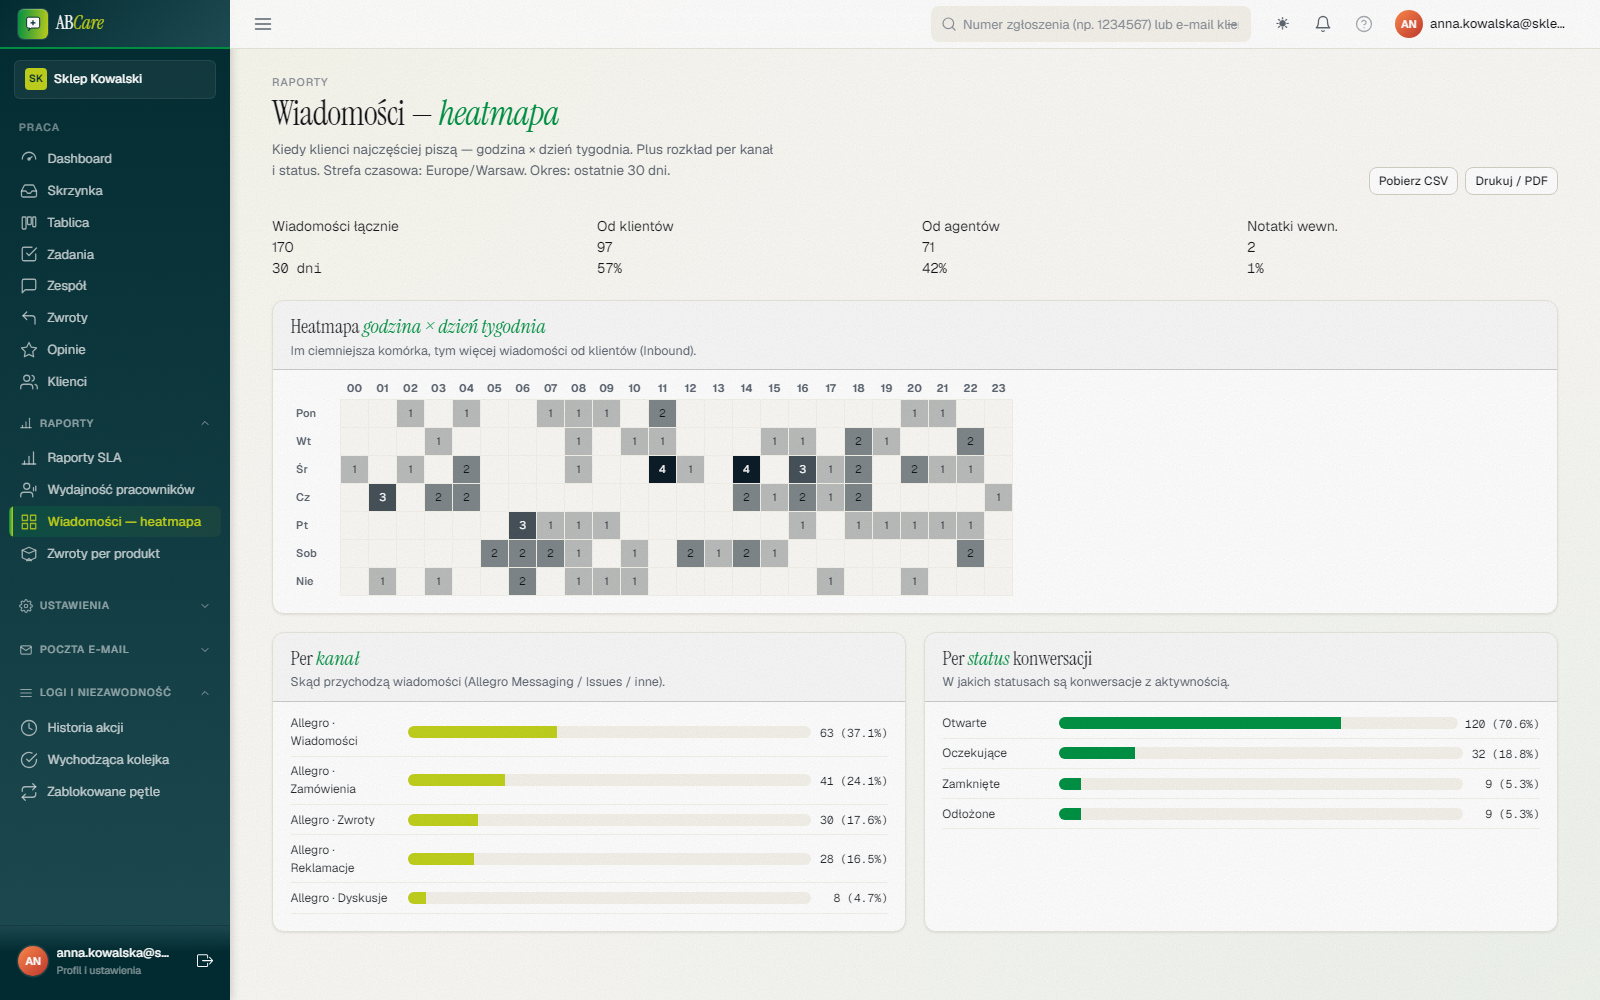Click Drukuj / PDF button
1600x1000 pixels.
coord(1511,181)
